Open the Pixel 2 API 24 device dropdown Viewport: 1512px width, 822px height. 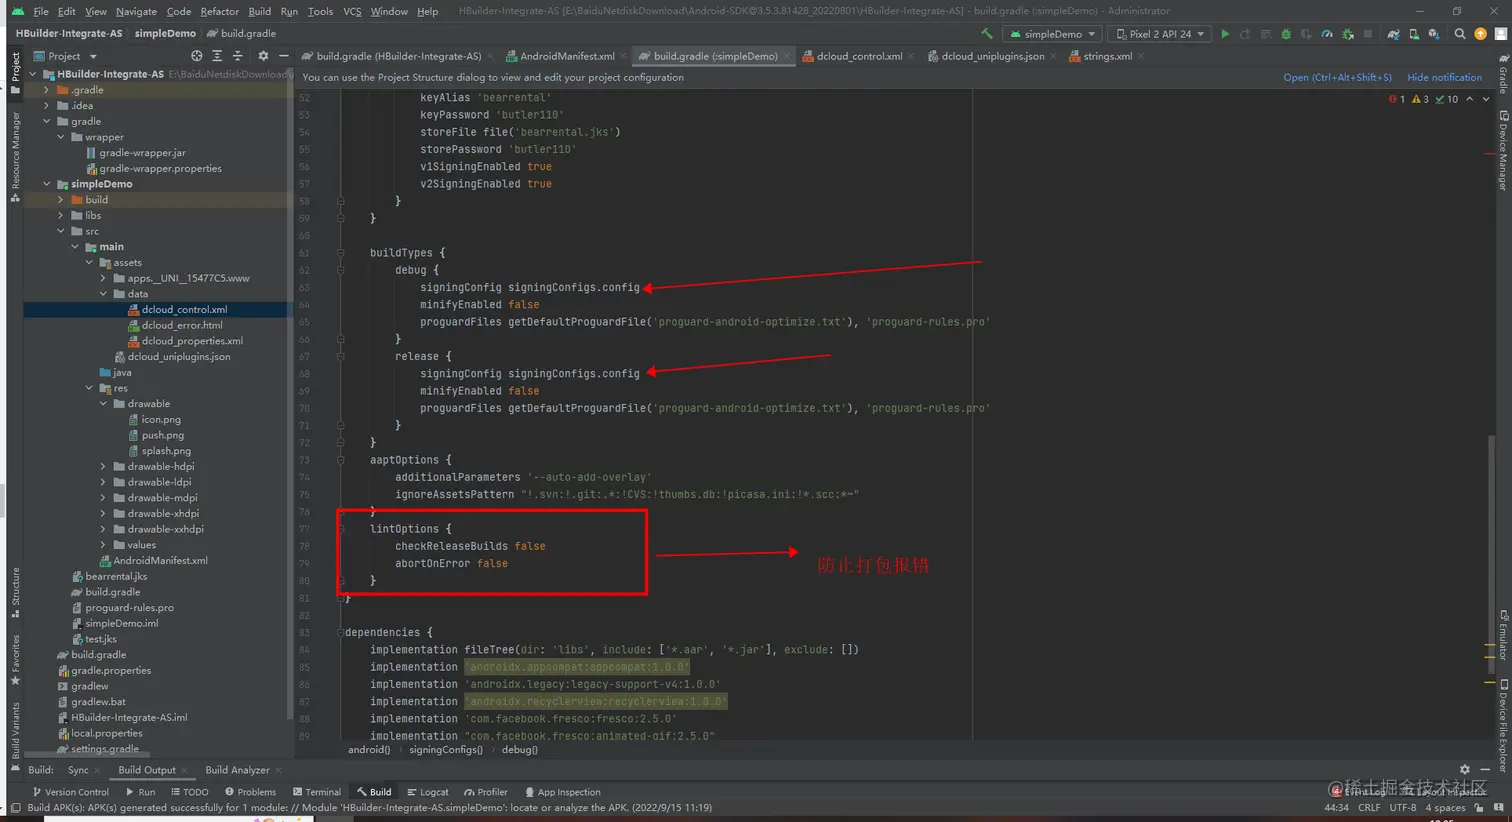1160,34
